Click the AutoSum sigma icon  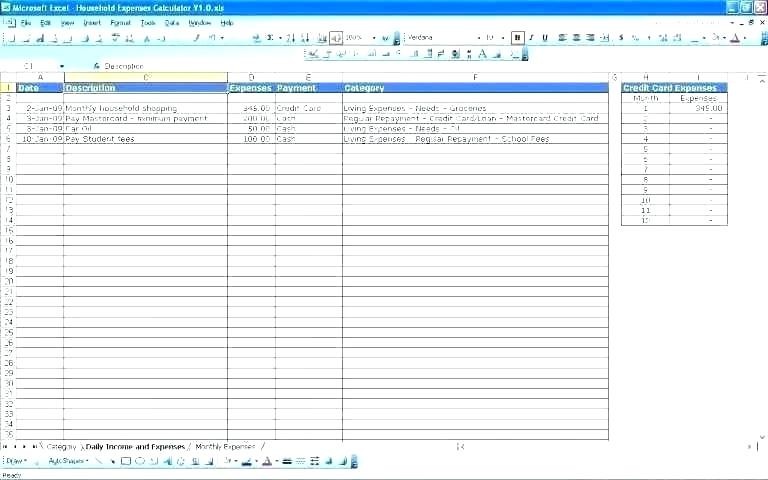pos(270,38)
